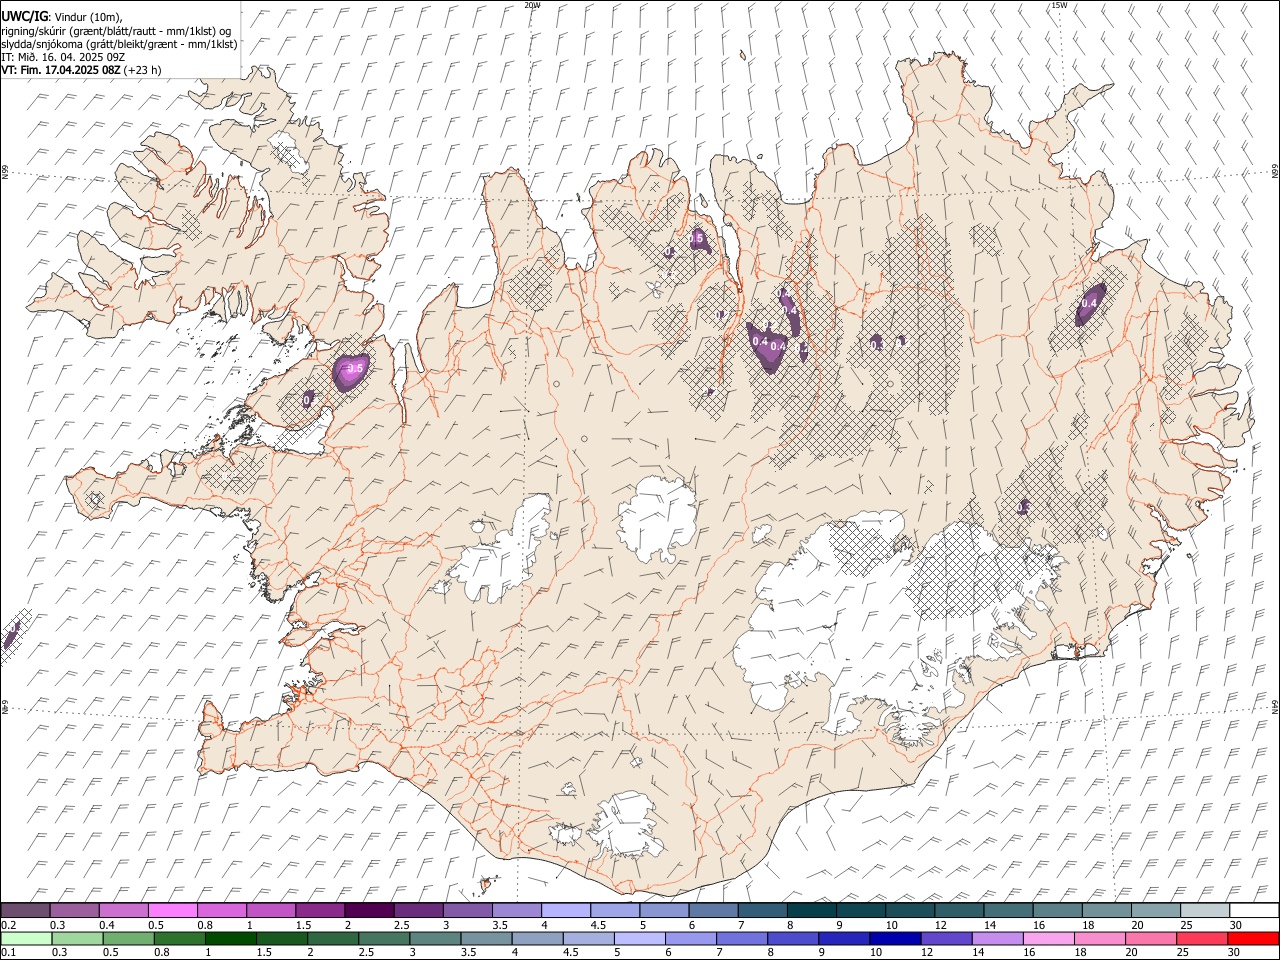
Task: Select upper legend swatch between 14 and 16
Action: point(1008,911)
